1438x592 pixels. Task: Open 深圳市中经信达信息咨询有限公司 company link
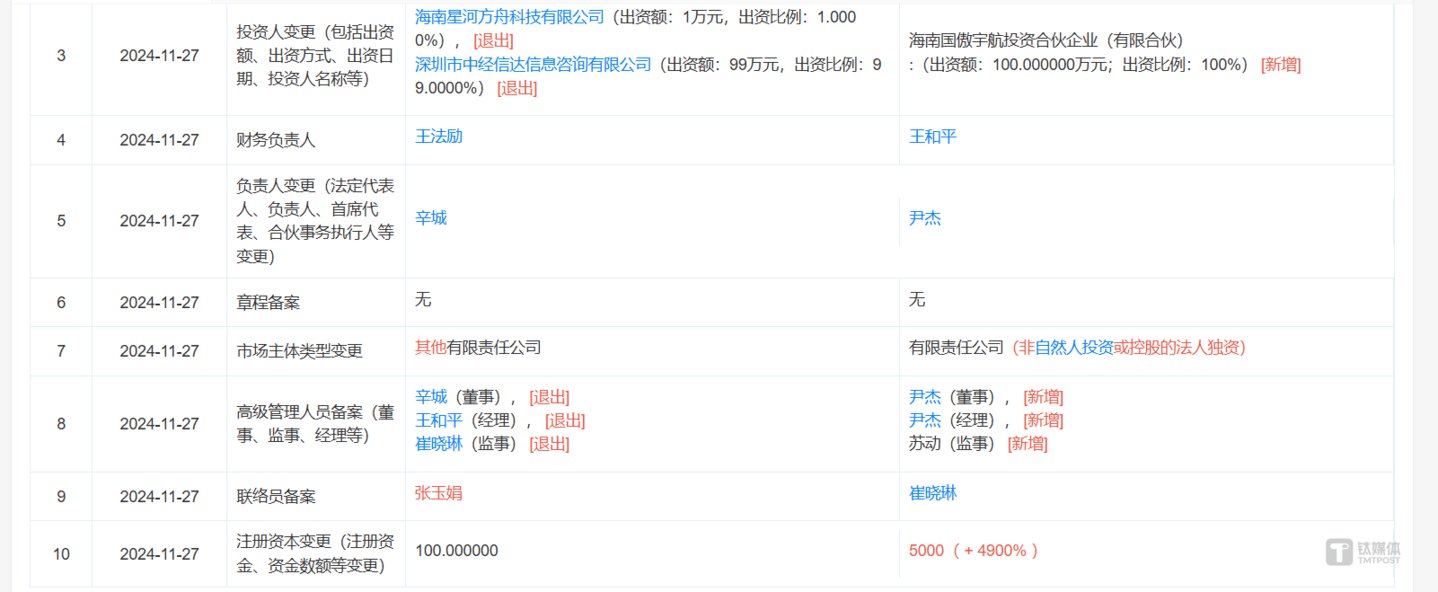(533, 64)
